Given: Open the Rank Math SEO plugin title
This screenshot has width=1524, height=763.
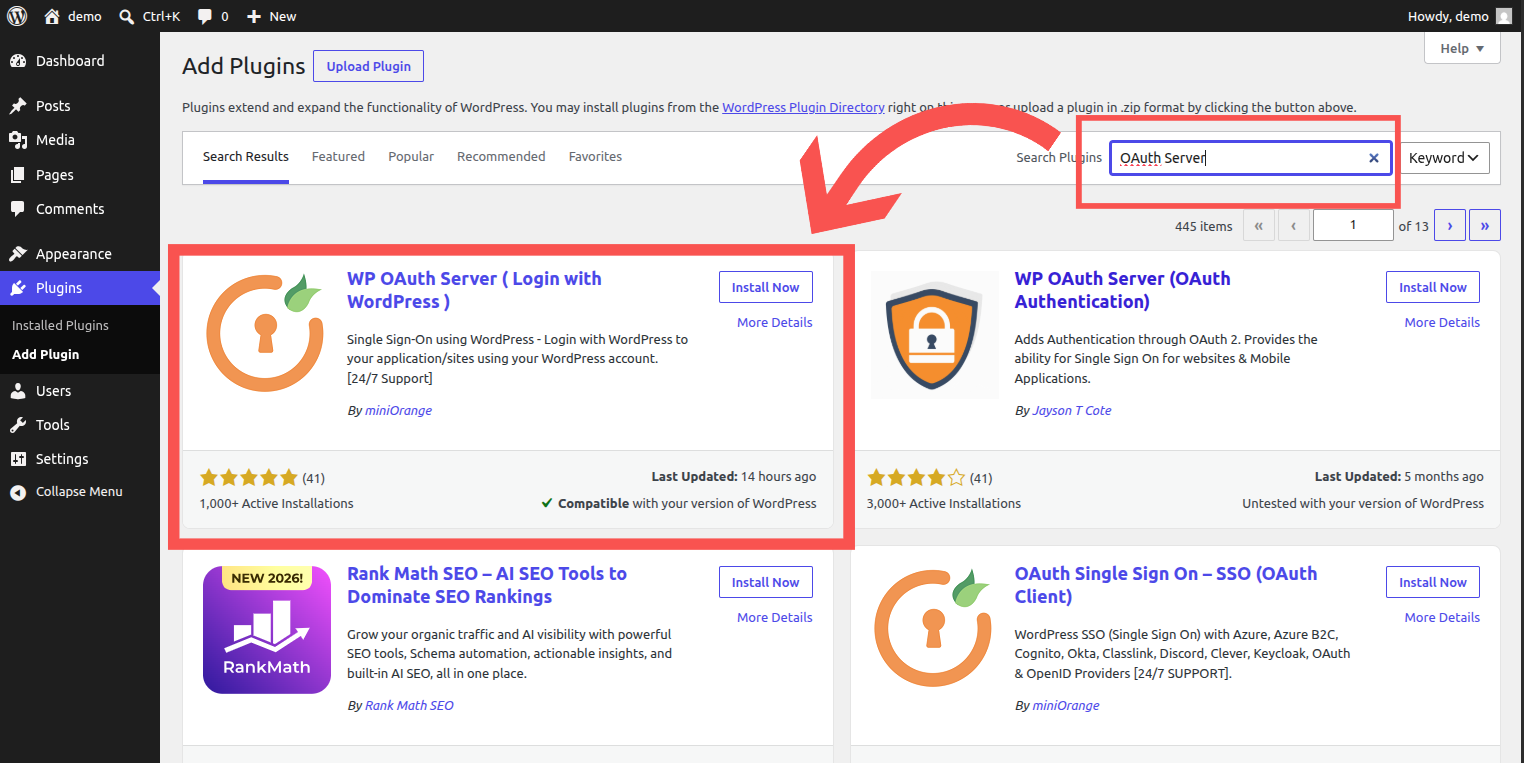Looking at the screenshot, I should click(x=487, y=585).
